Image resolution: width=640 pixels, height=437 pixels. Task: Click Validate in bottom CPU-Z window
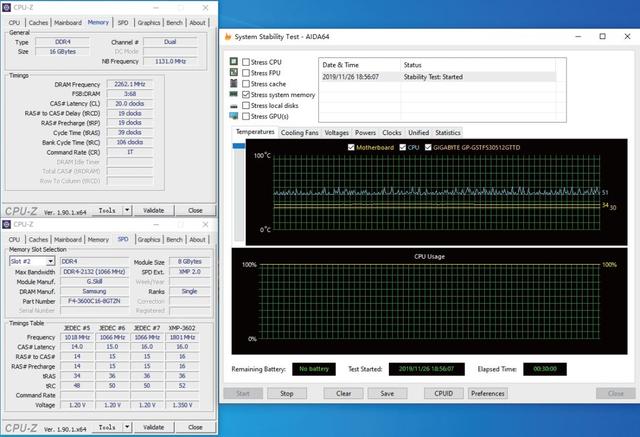click(153, 427)
